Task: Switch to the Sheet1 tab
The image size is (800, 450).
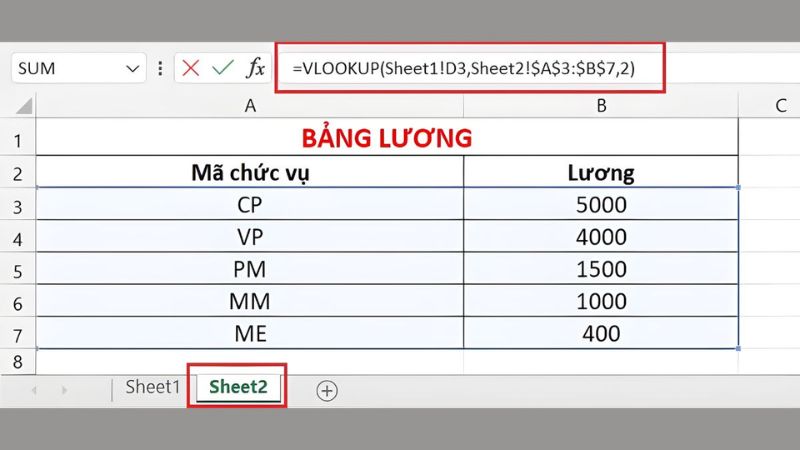Action: tap(153, 387)
